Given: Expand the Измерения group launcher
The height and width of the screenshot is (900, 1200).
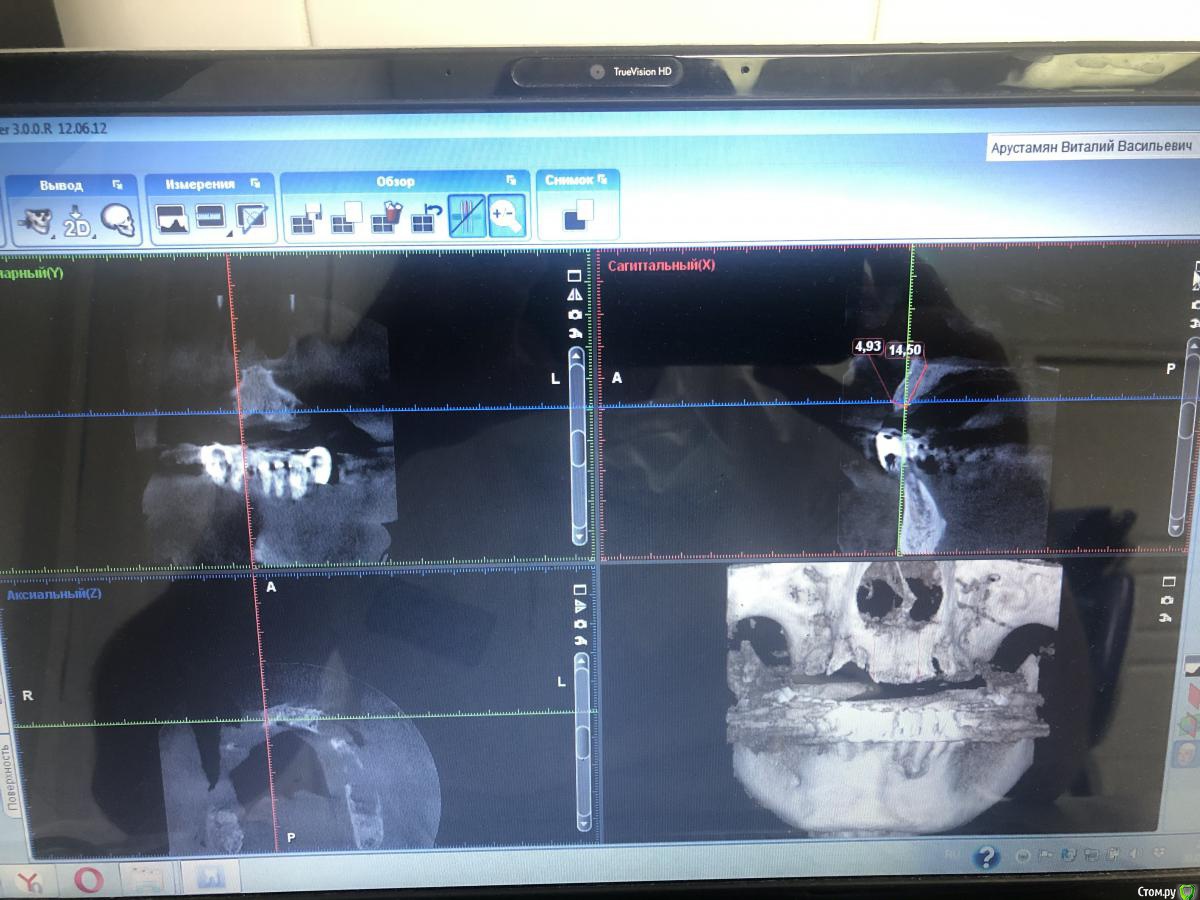Looking at the screenshot, I should tap(255, 184).
